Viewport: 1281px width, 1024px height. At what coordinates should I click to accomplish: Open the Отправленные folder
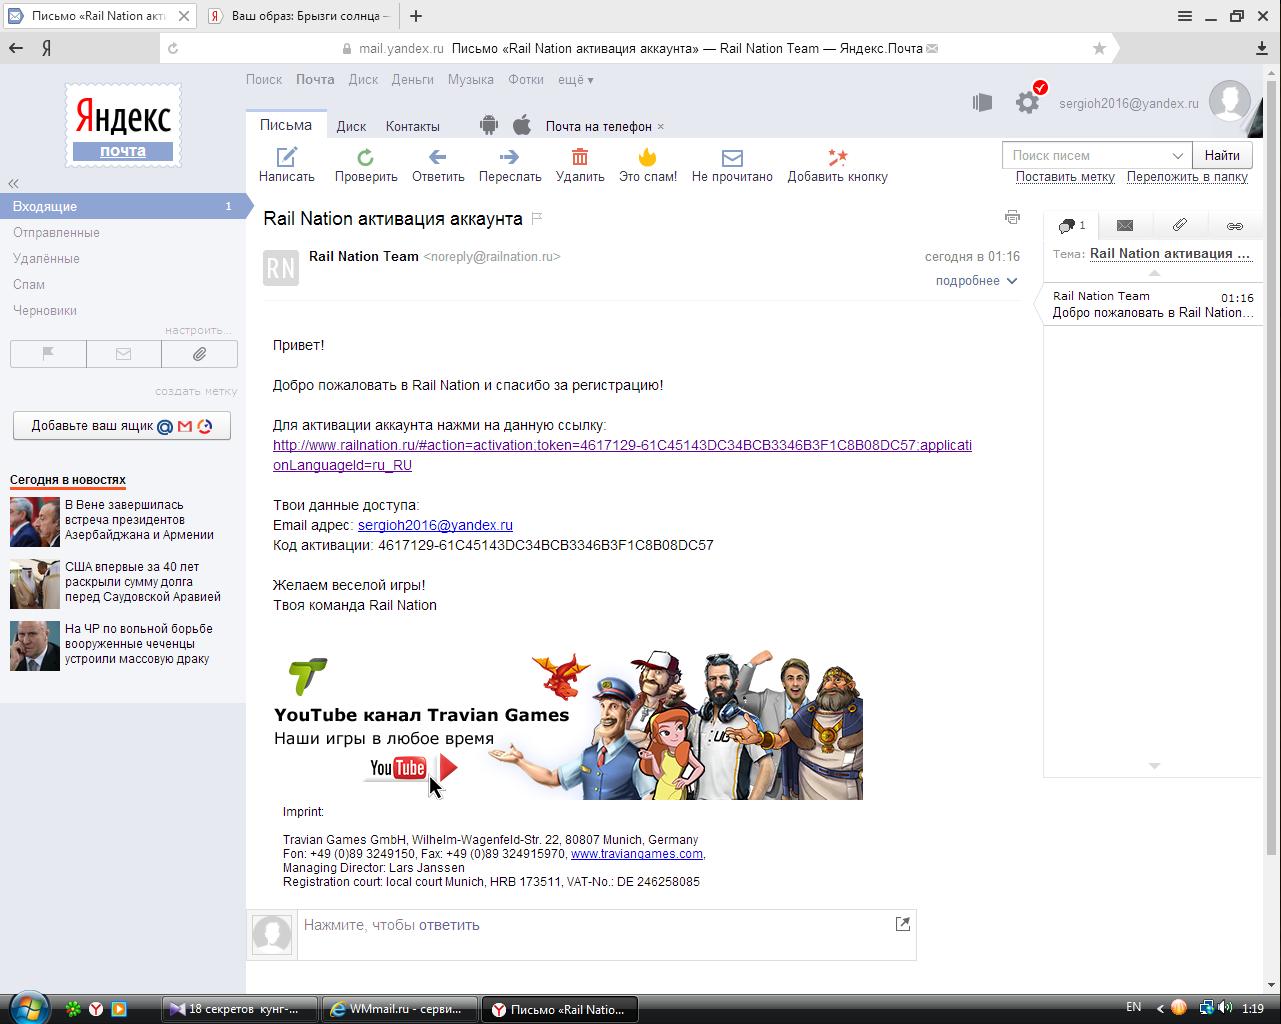(56, 232)
